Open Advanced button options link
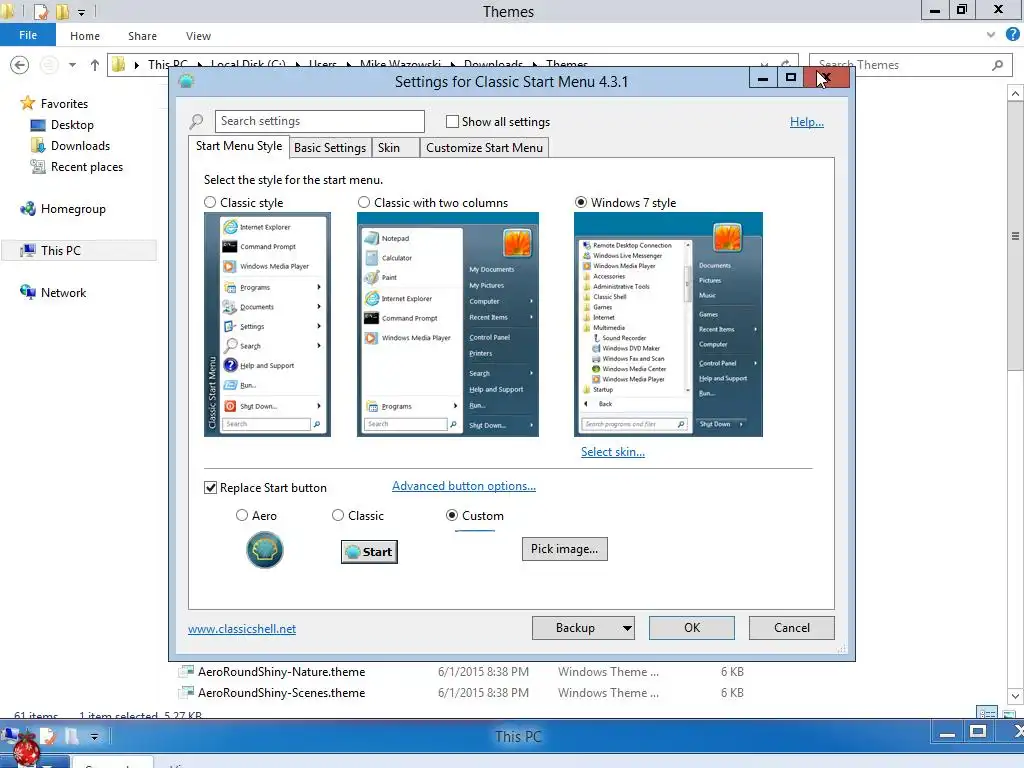The width and height of the screenshot is (1024, 768). [x=464, y=486]
